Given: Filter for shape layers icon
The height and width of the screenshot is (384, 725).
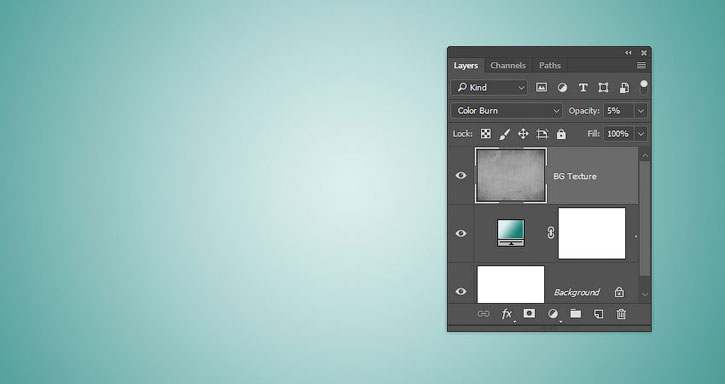Looking at the screenshot, I should (x=603, y=87).
